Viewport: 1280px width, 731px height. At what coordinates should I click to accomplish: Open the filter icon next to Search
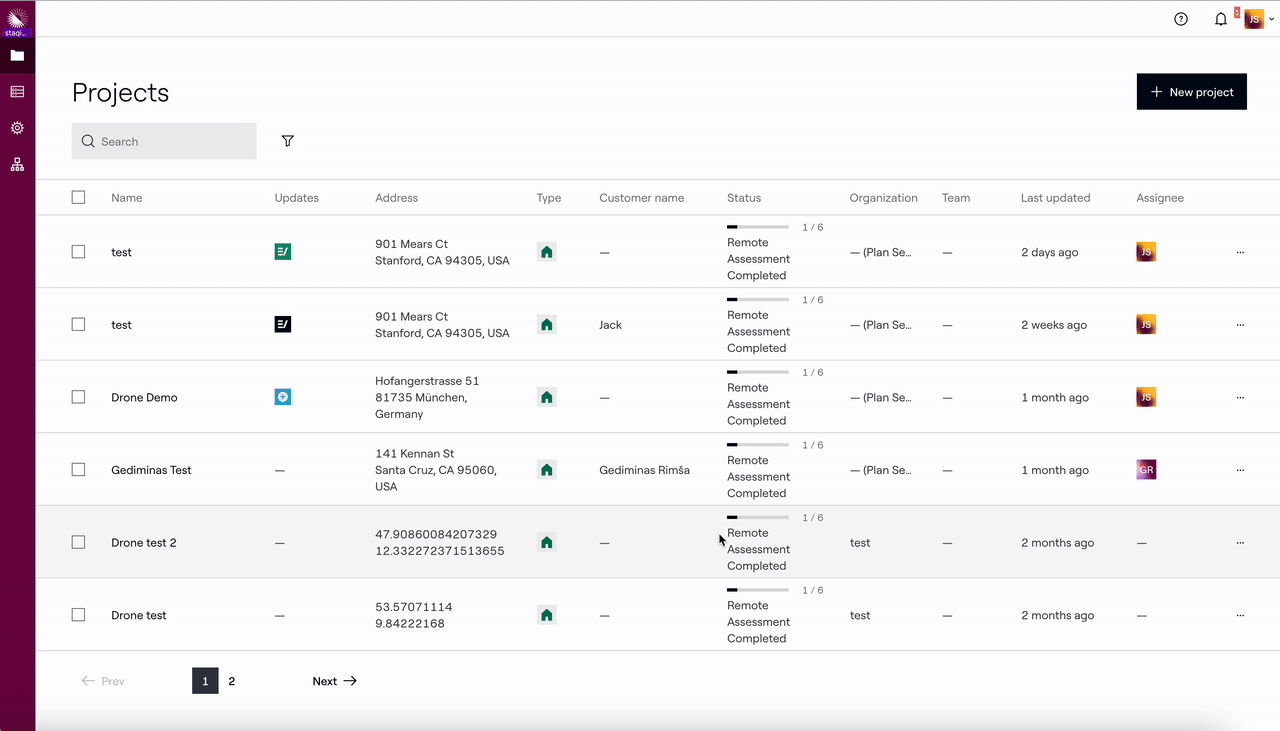288,141
